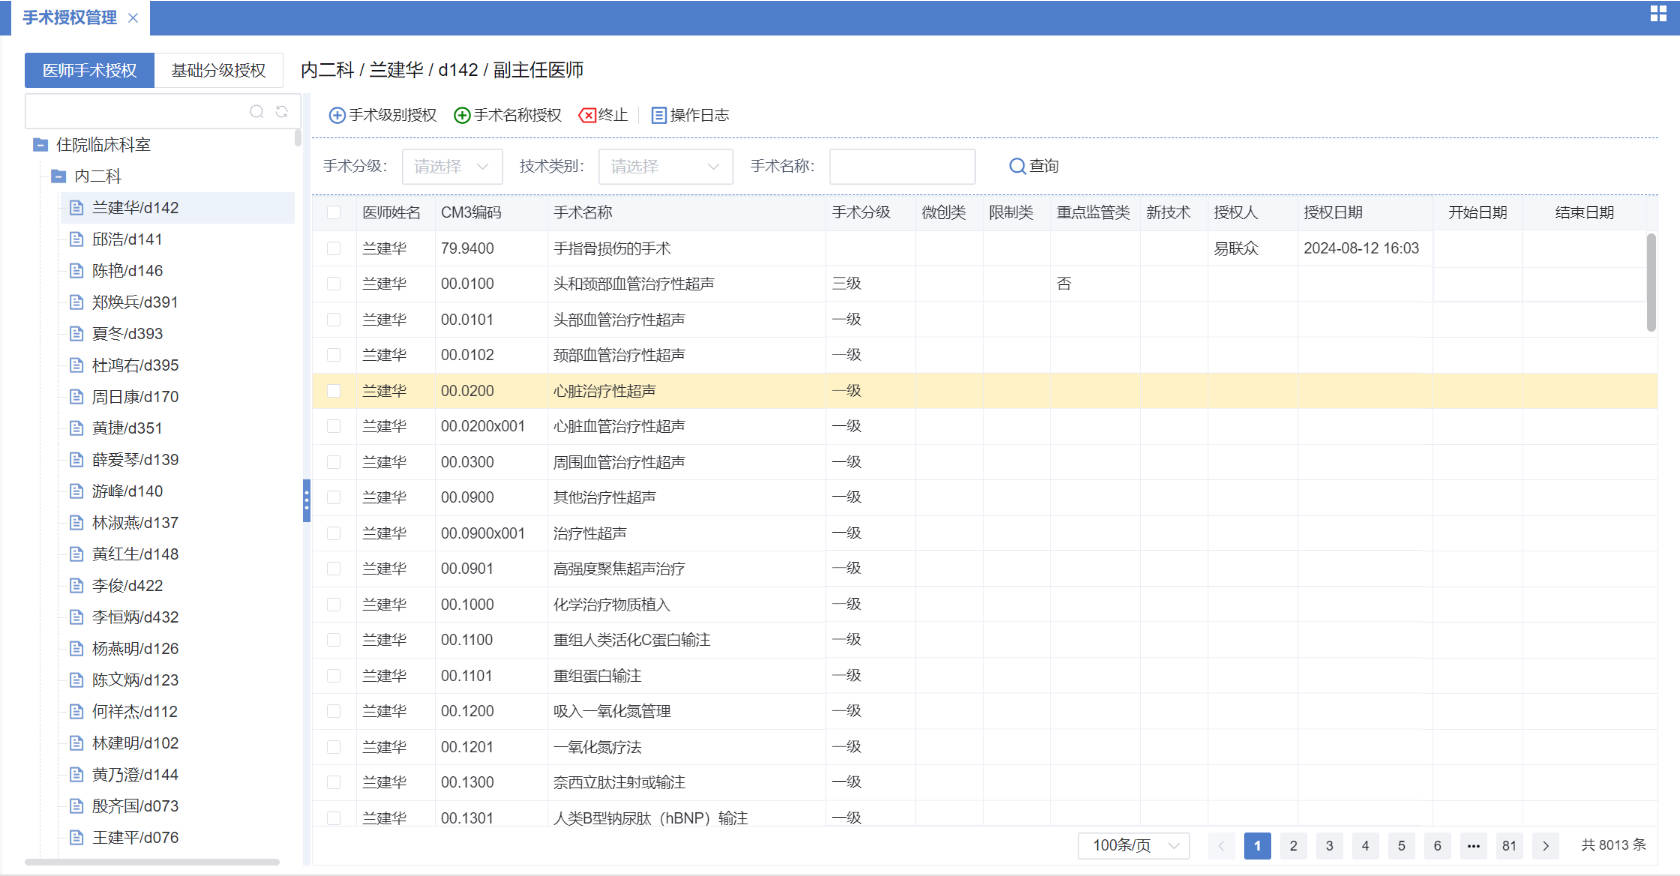The width and height of the screenshot is (1680, 876).
Task: Click the document icon beside 陈文炳/d123
Action: 76,680
